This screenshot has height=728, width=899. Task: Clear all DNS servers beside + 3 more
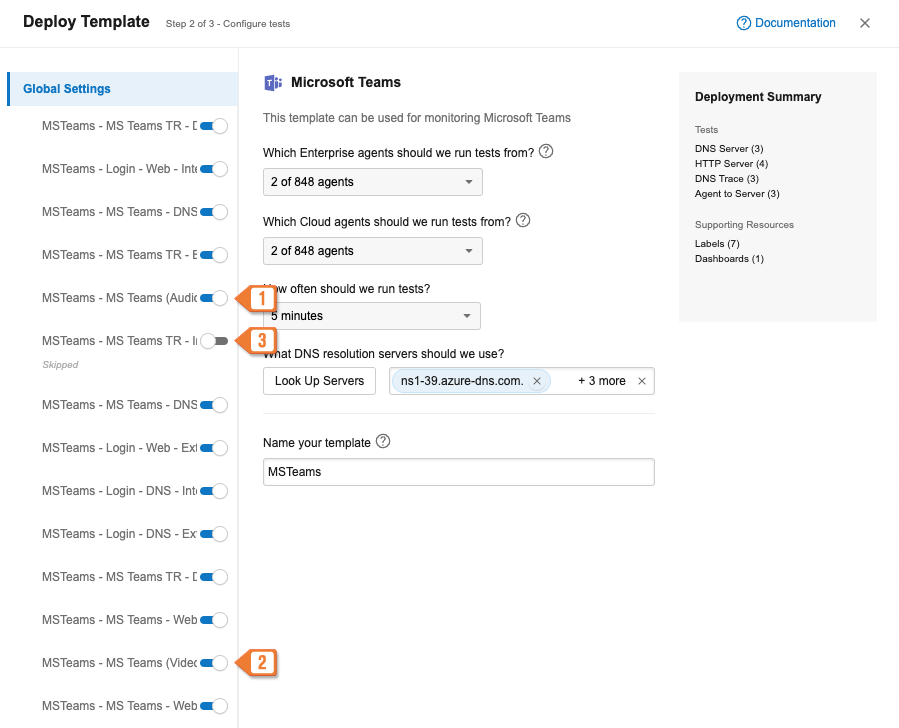pyautogui.click(x=642, y=381)
